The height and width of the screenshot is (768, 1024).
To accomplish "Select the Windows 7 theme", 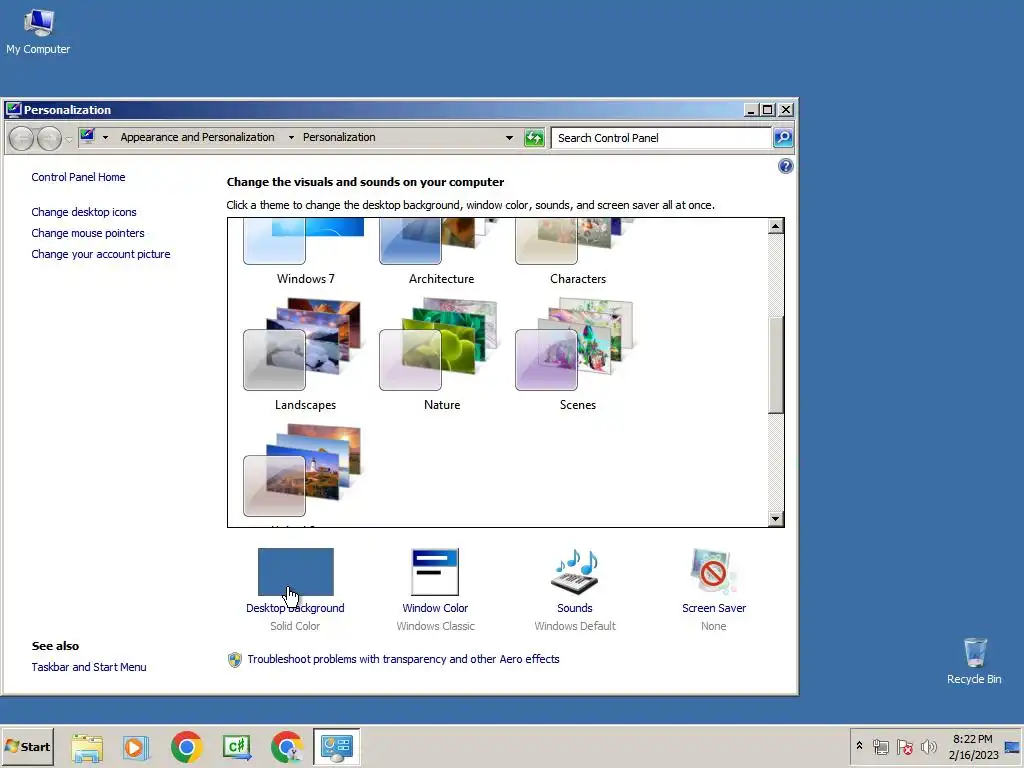I will pos(305,253).
